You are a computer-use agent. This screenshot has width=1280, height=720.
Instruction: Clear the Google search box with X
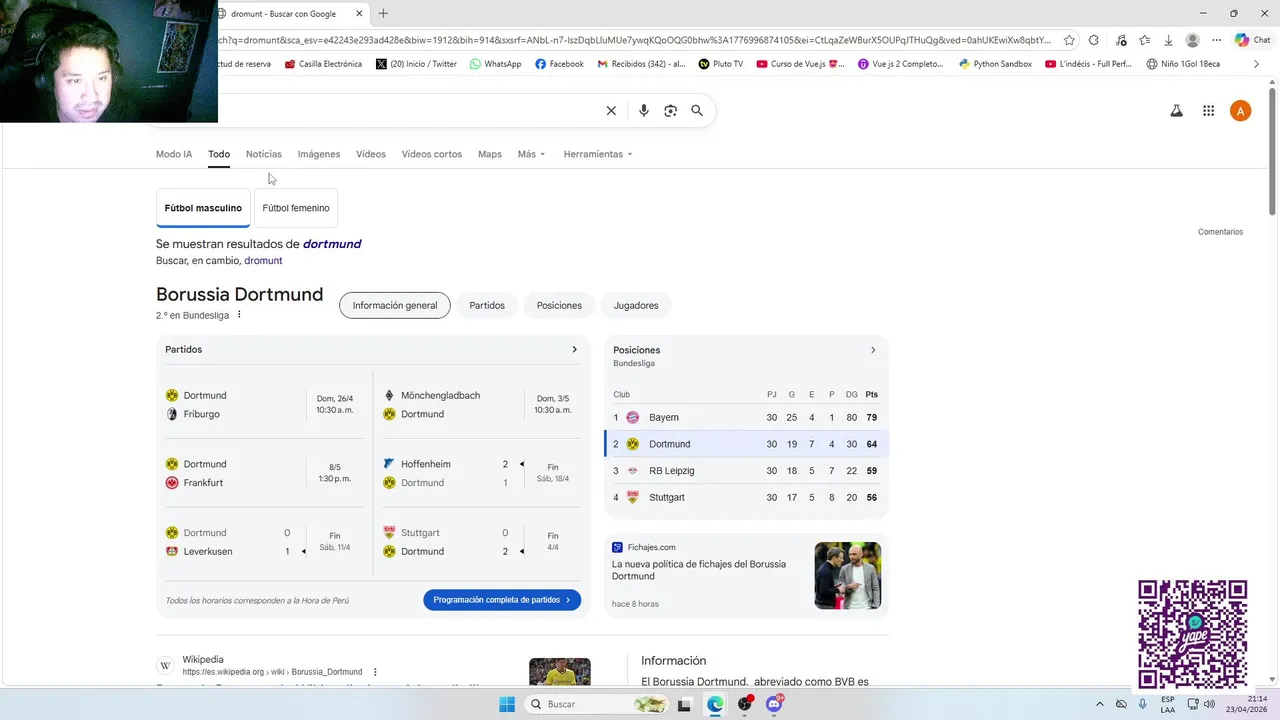click(611, 111)
